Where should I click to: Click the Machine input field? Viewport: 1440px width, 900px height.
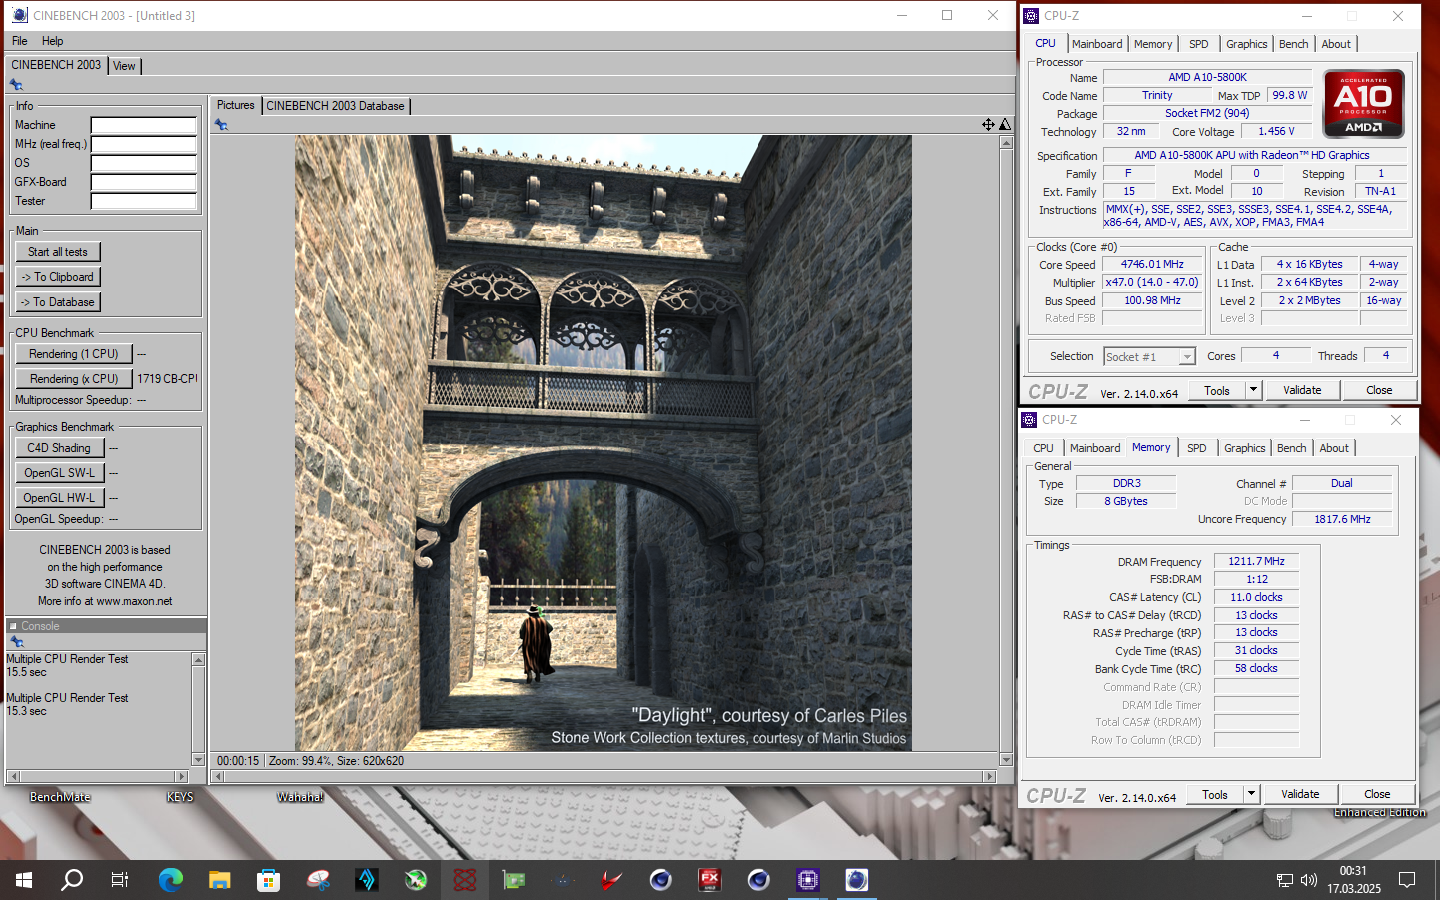[144, 125]
